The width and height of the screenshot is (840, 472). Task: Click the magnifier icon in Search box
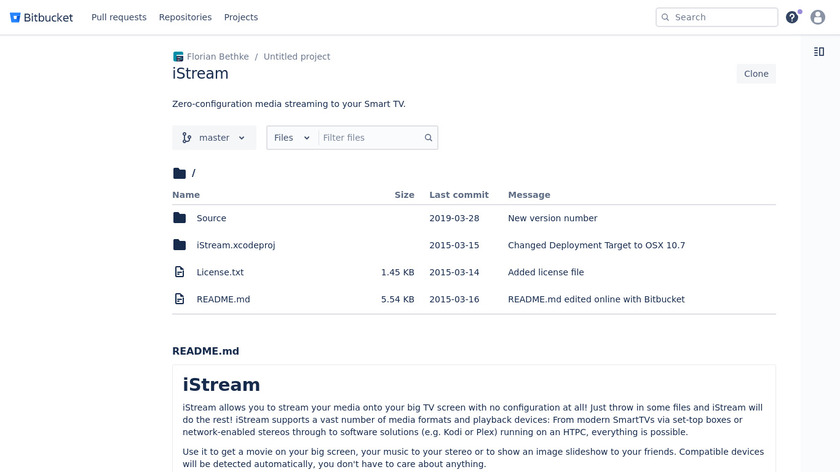[665, 17]
